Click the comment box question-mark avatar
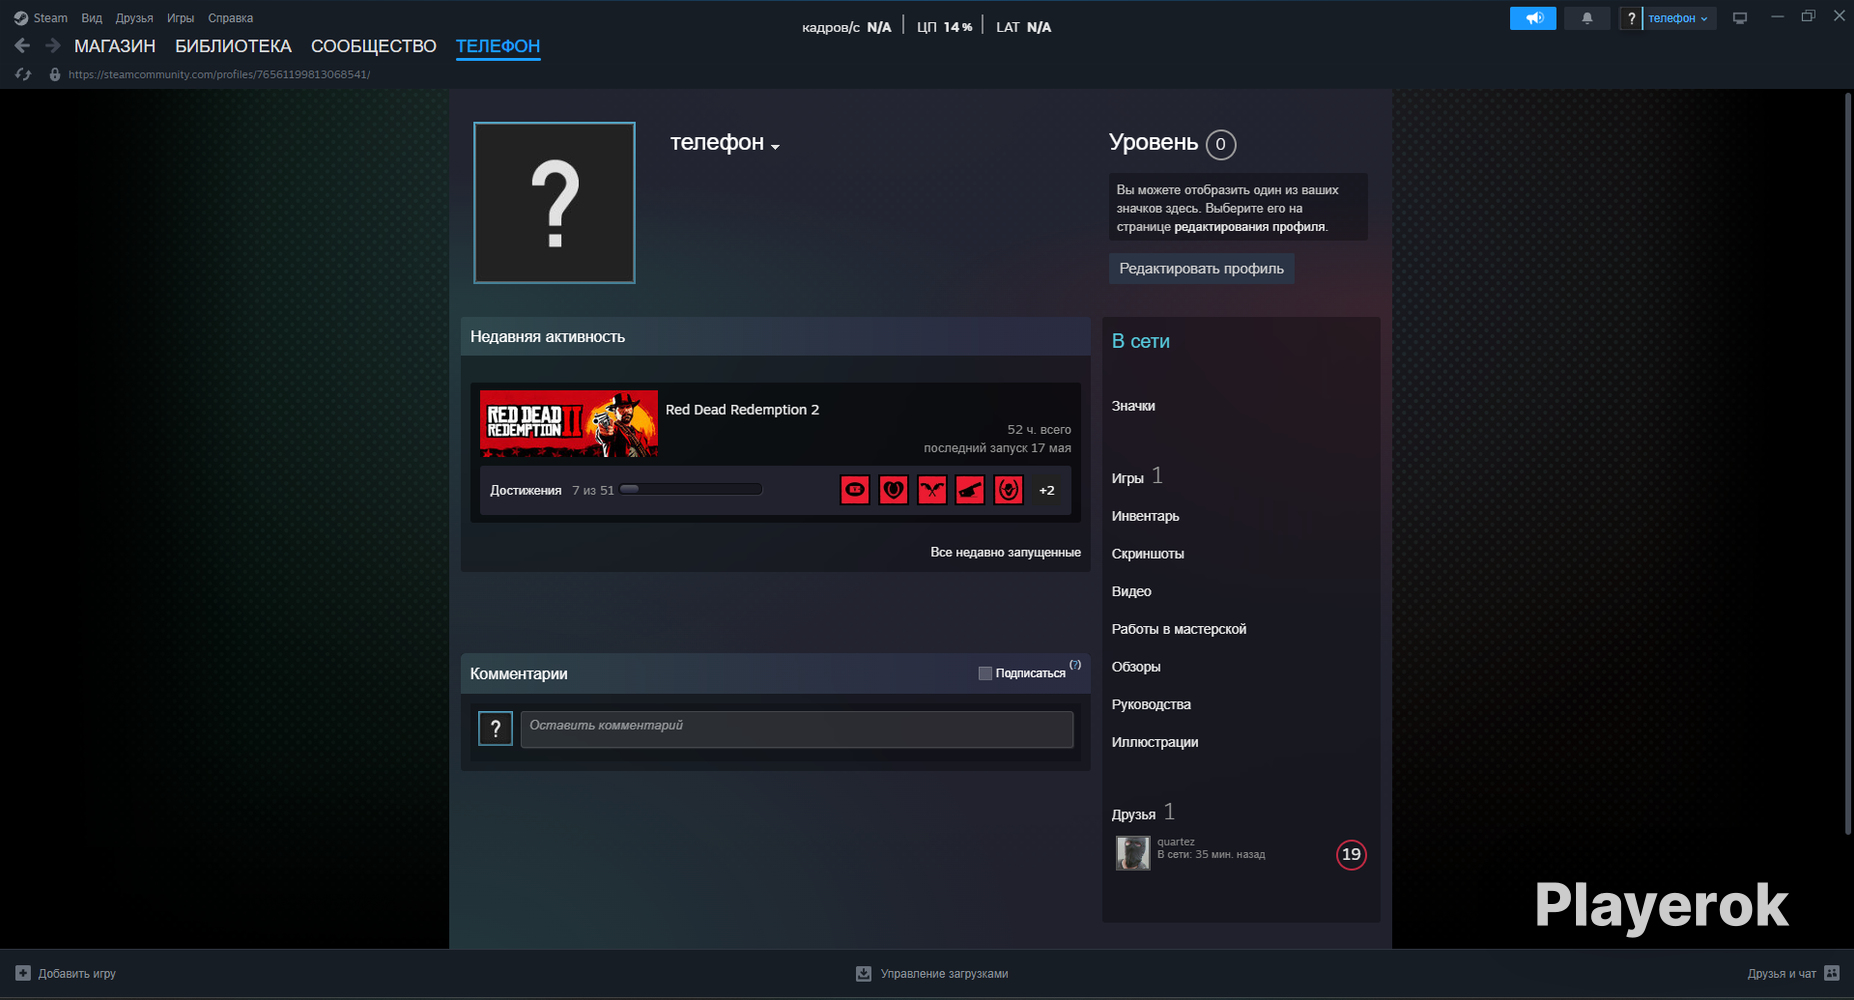The width and height of the screenshot is (1854, 1000). [x=495, y=729]
